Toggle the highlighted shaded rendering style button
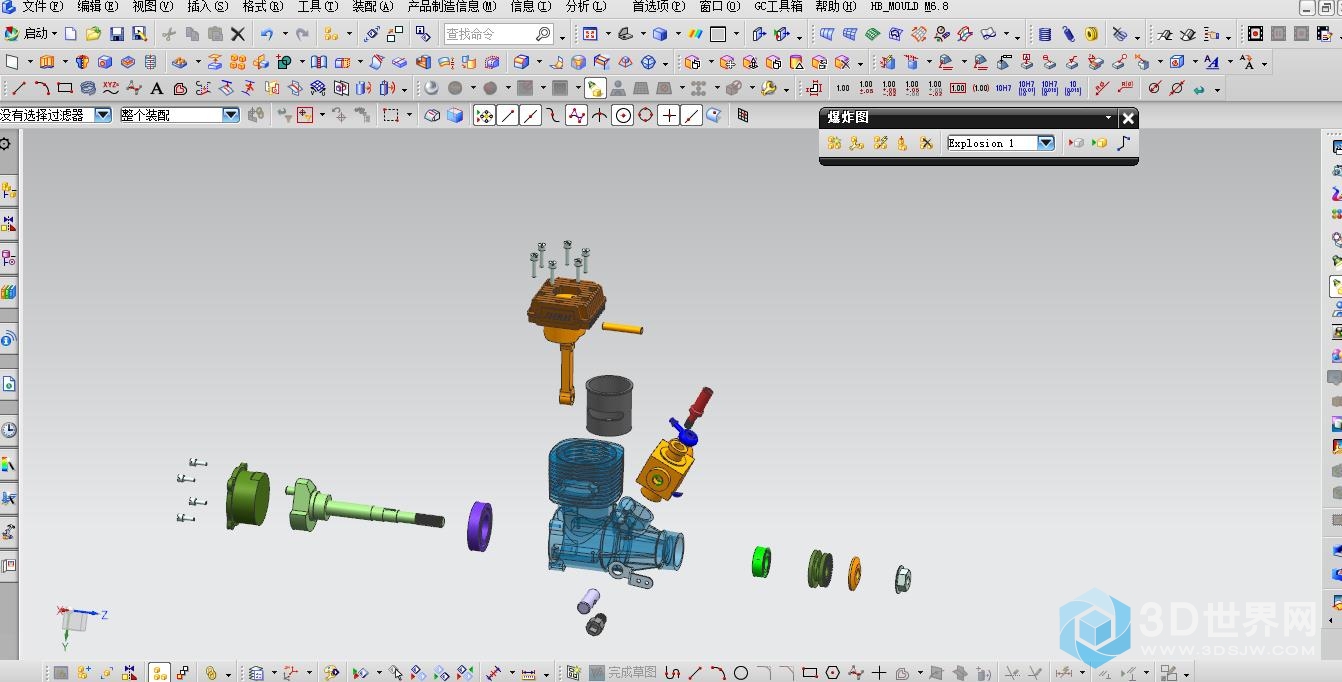Screen dimensions: 1342x682 [x=595, y=89]
